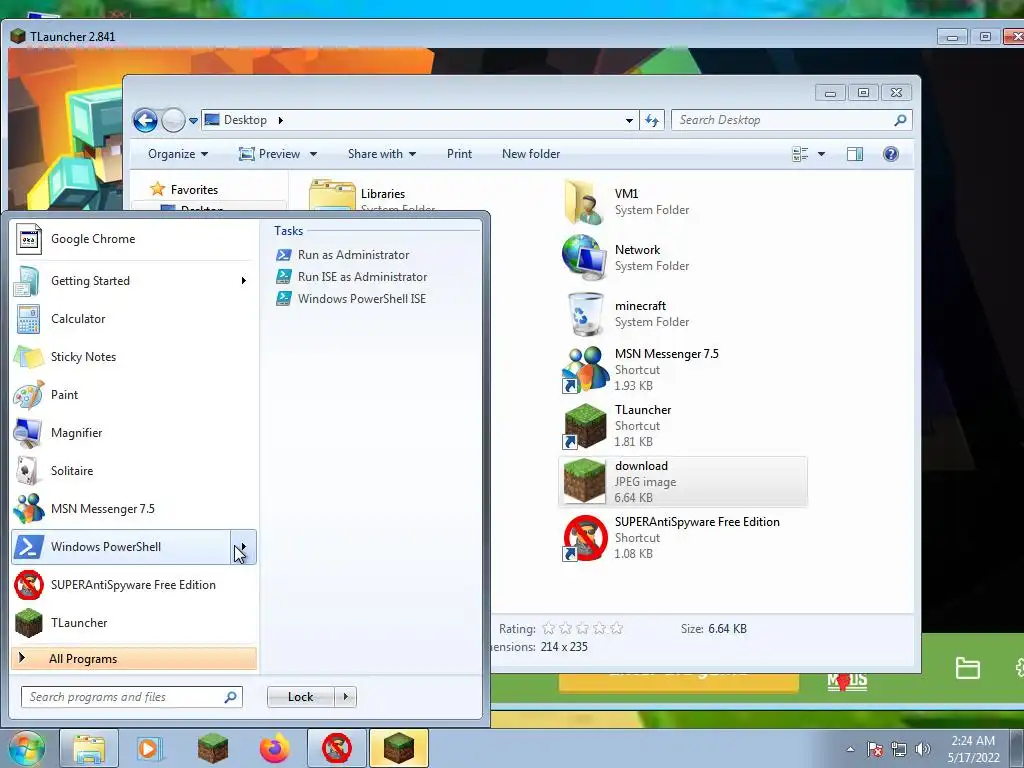Click the Lock button
This screenshot has height=768, width=1024.
tap(300, 697)
